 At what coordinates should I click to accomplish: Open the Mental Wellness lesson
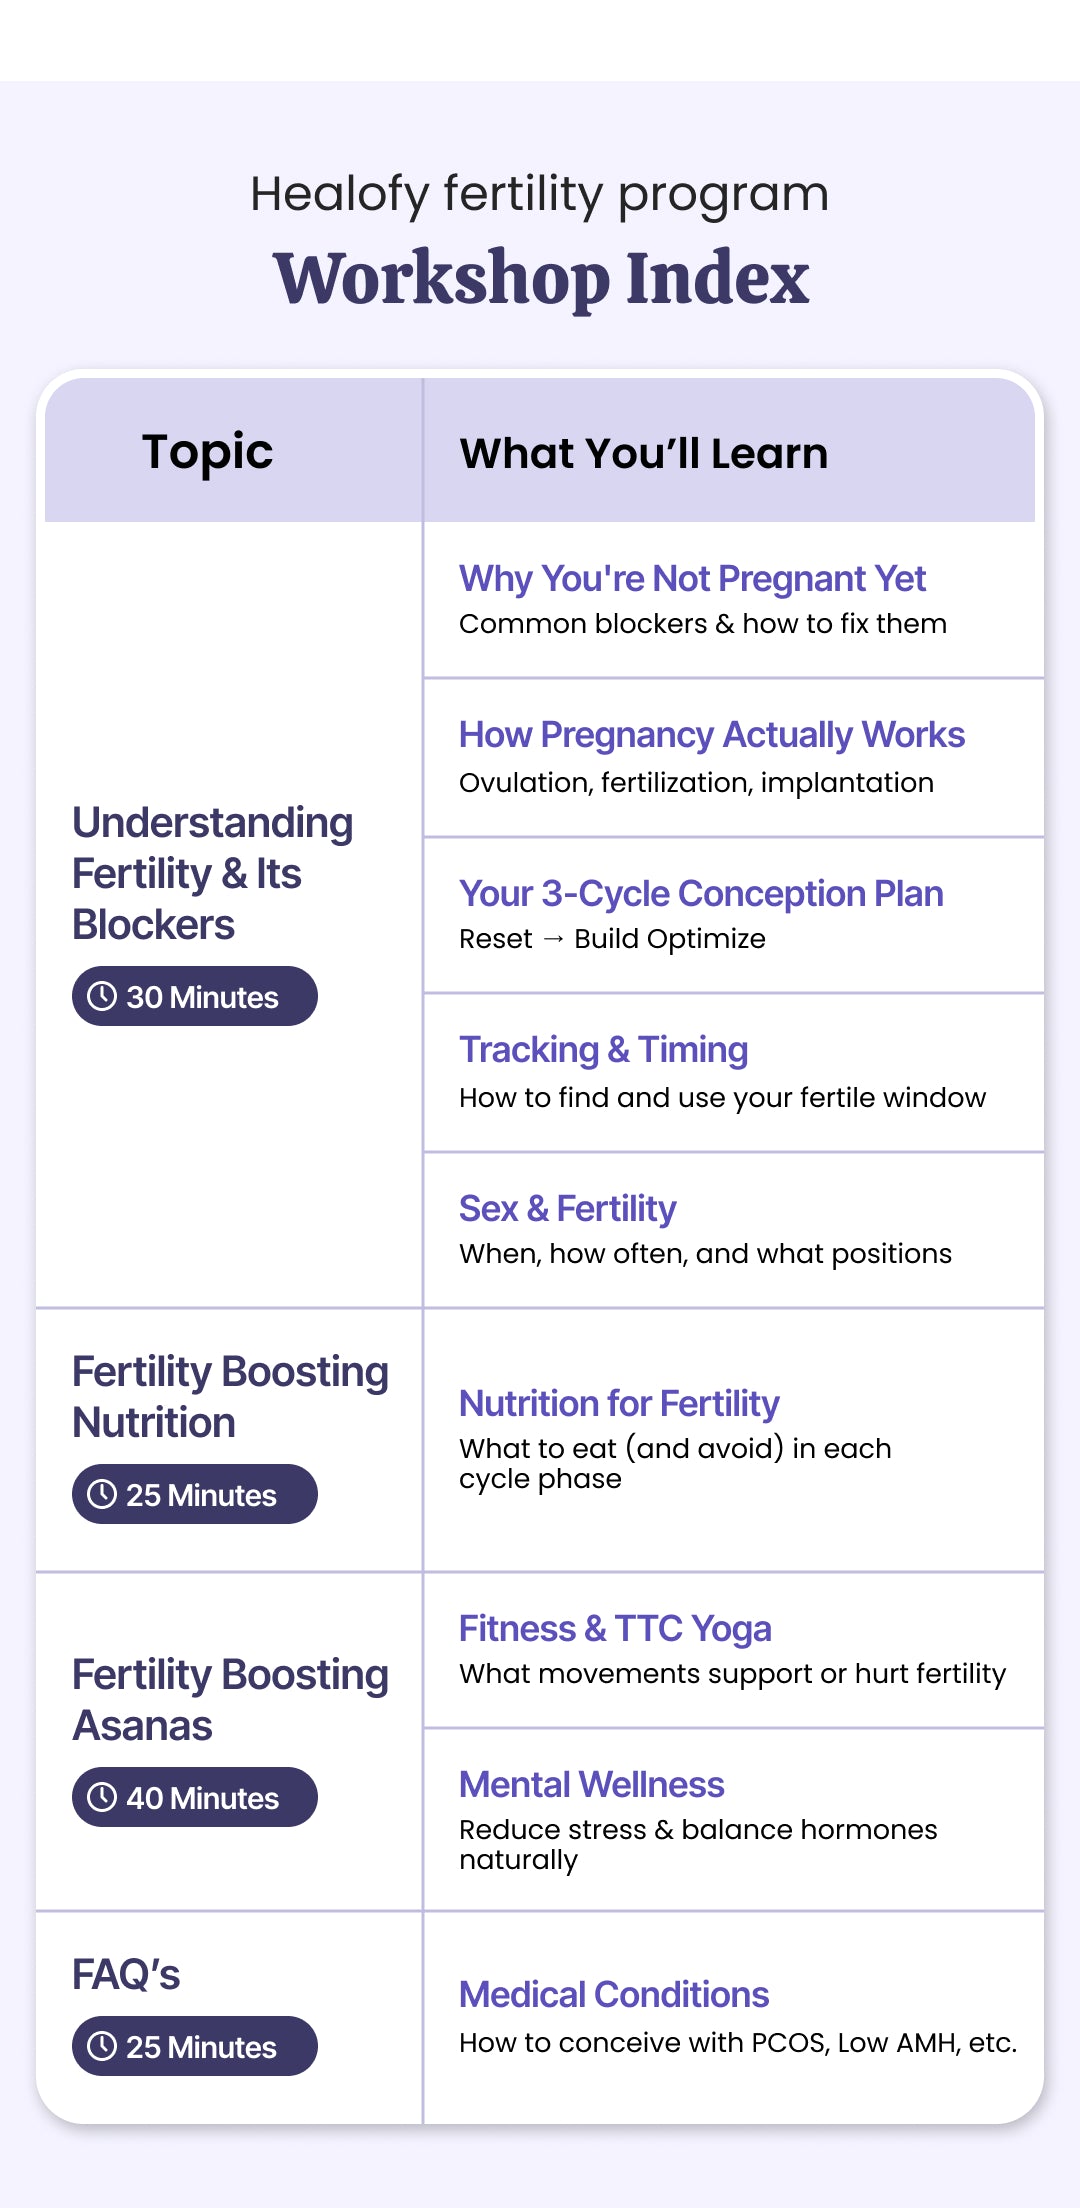591,1785
